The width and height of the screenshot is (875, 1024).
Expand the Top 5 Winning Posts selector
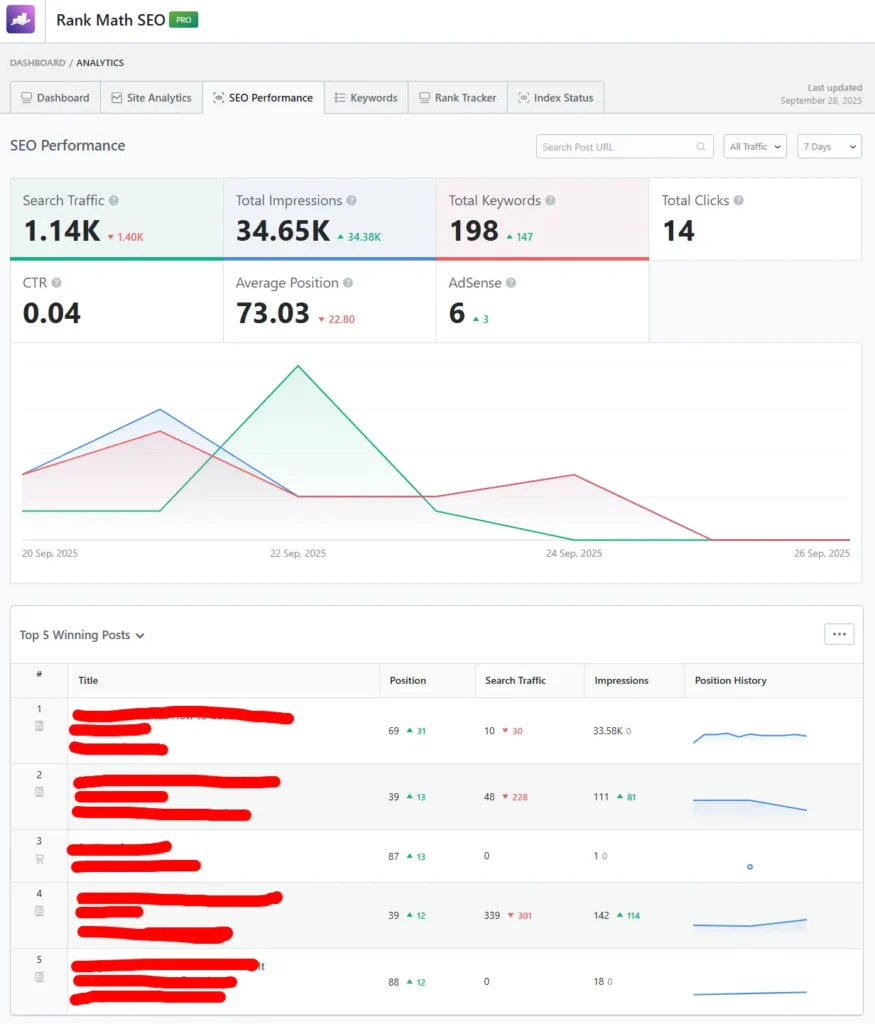click(x=82, y=635)
